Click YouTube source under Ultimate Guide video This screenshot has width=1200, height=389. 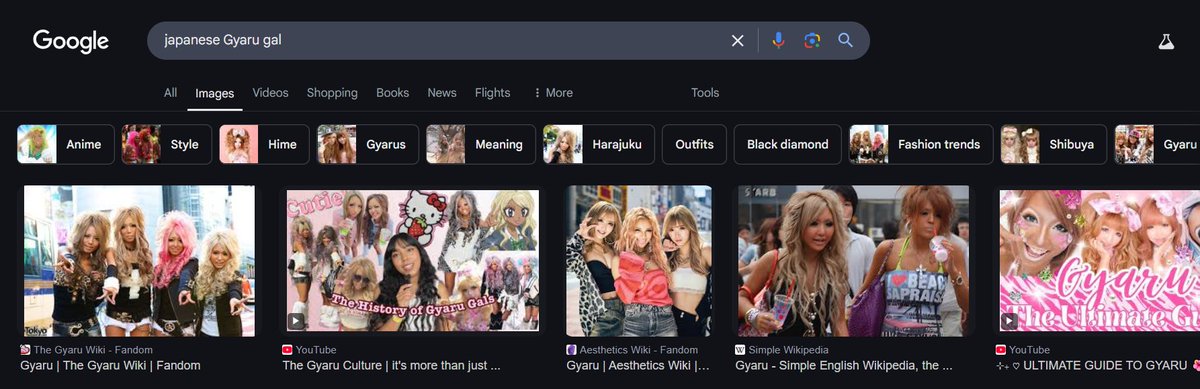pos(1030,350)
